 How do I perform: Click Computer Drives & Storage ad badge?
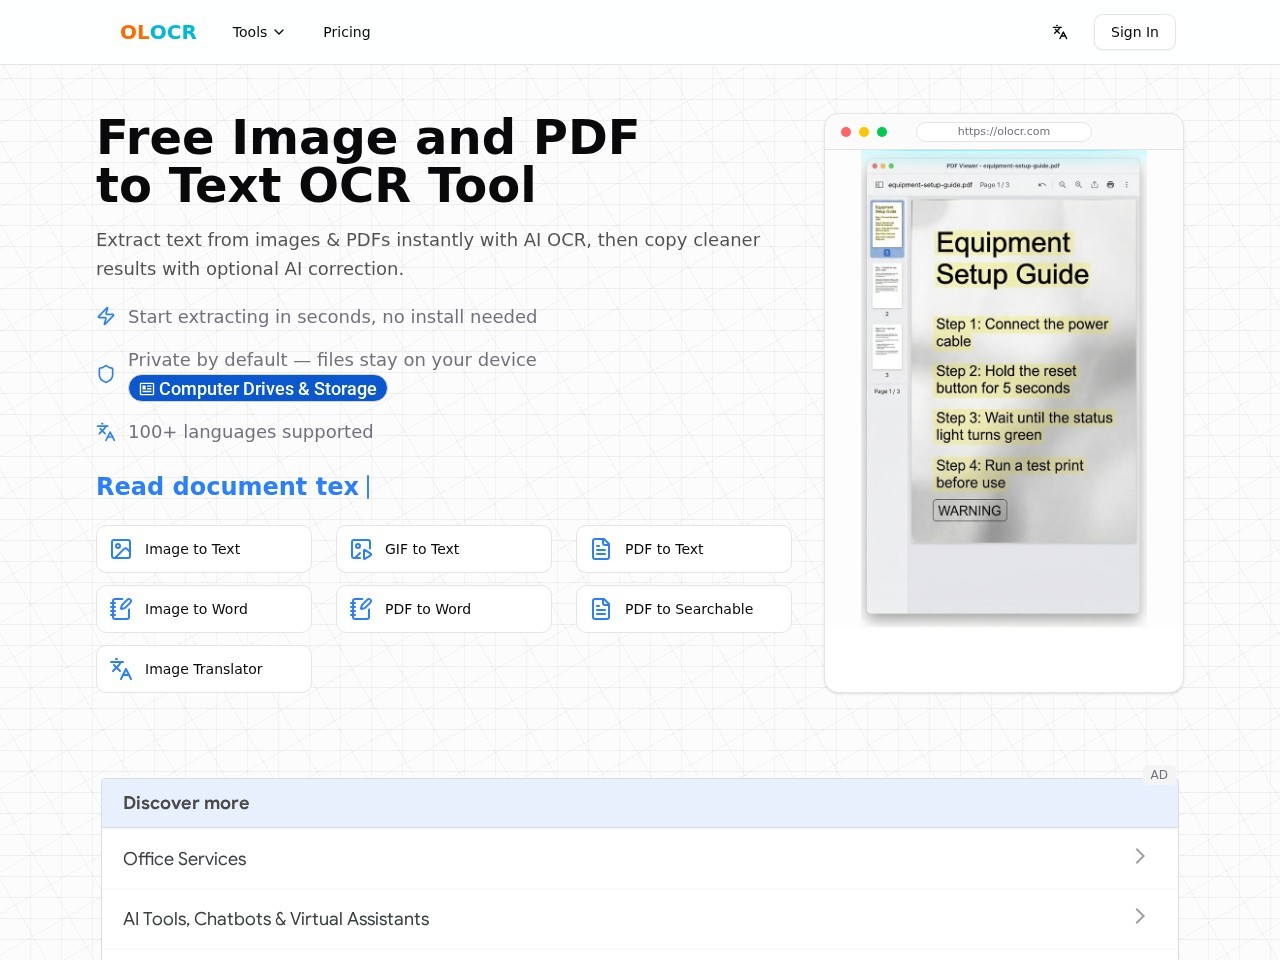[258, 389]
